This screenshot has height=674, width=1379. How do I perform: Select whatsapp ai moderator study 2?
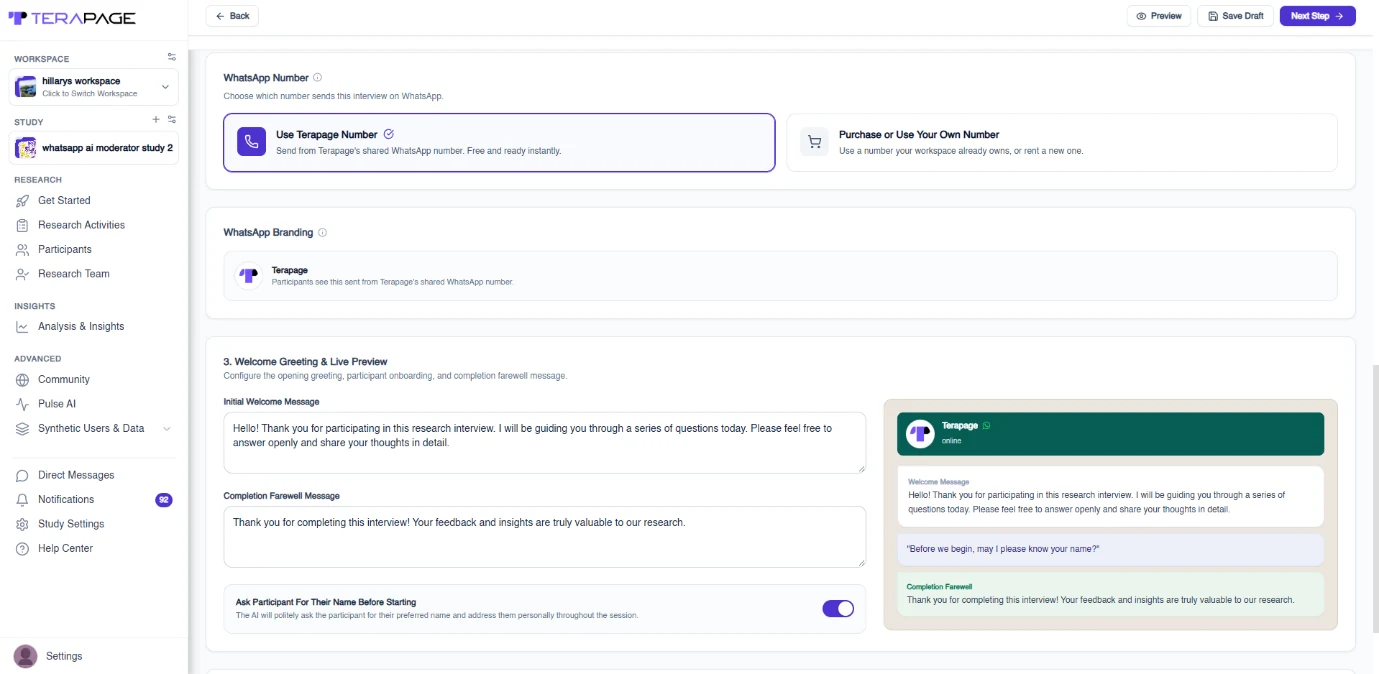point(94,148)
